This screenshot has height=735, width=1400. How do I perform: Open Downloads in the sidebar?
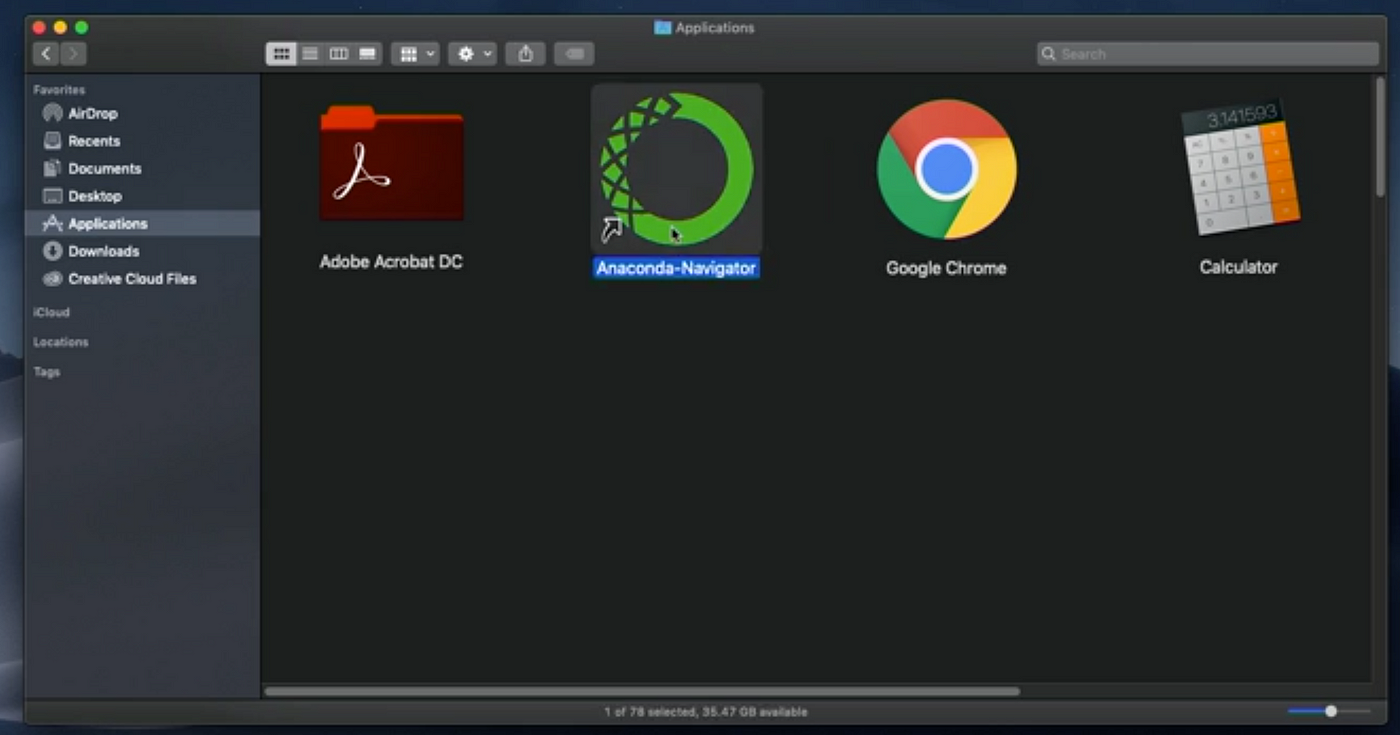142,251
